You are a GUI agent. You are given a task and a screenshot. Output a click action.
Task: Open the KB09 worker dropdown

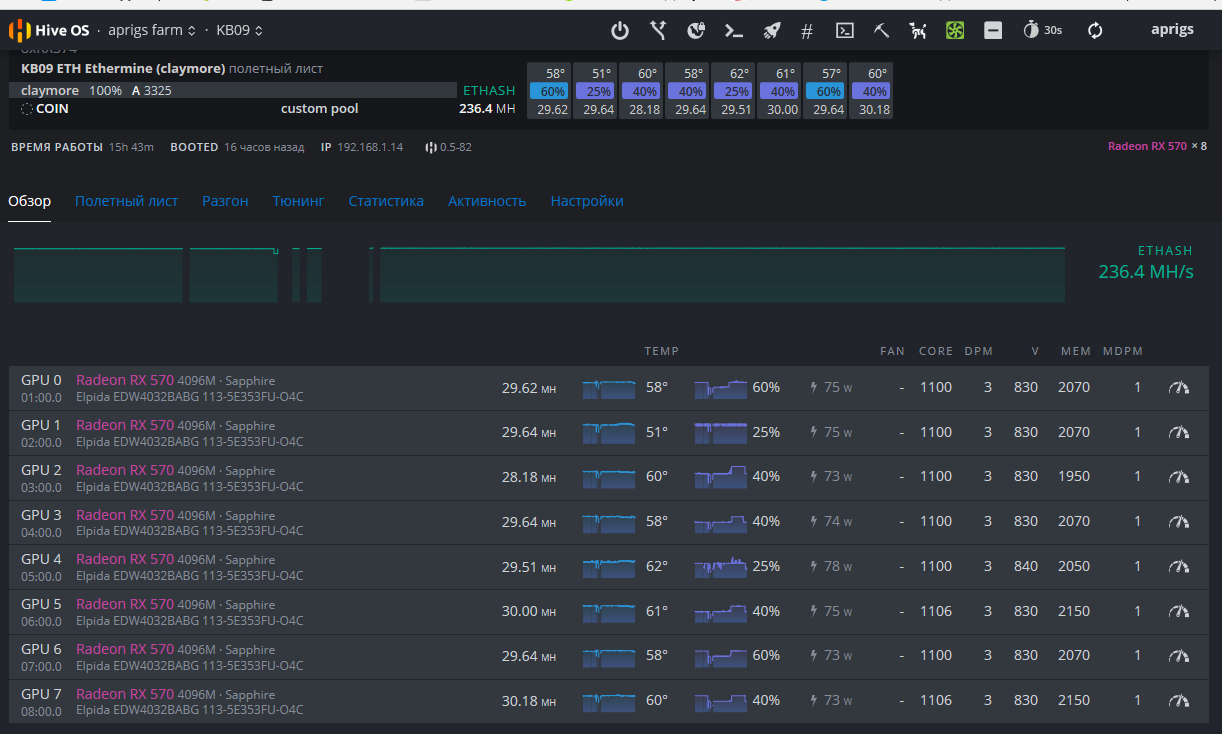[240, 30]
